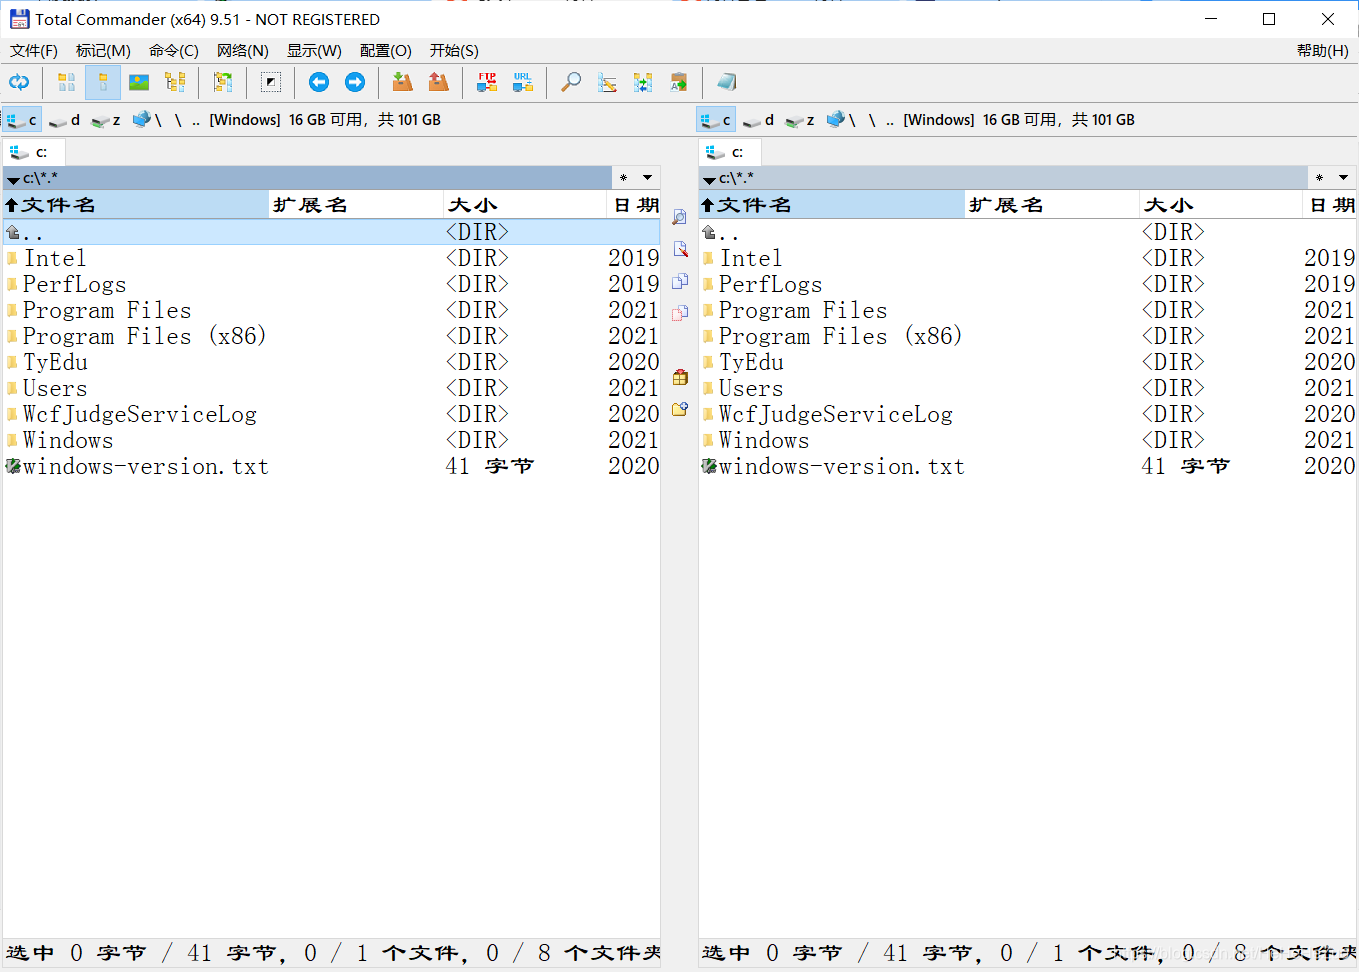Click the Pack files icon in toolbar
This screenshot has height=972, width=1359.
click(x=403, y=82)
